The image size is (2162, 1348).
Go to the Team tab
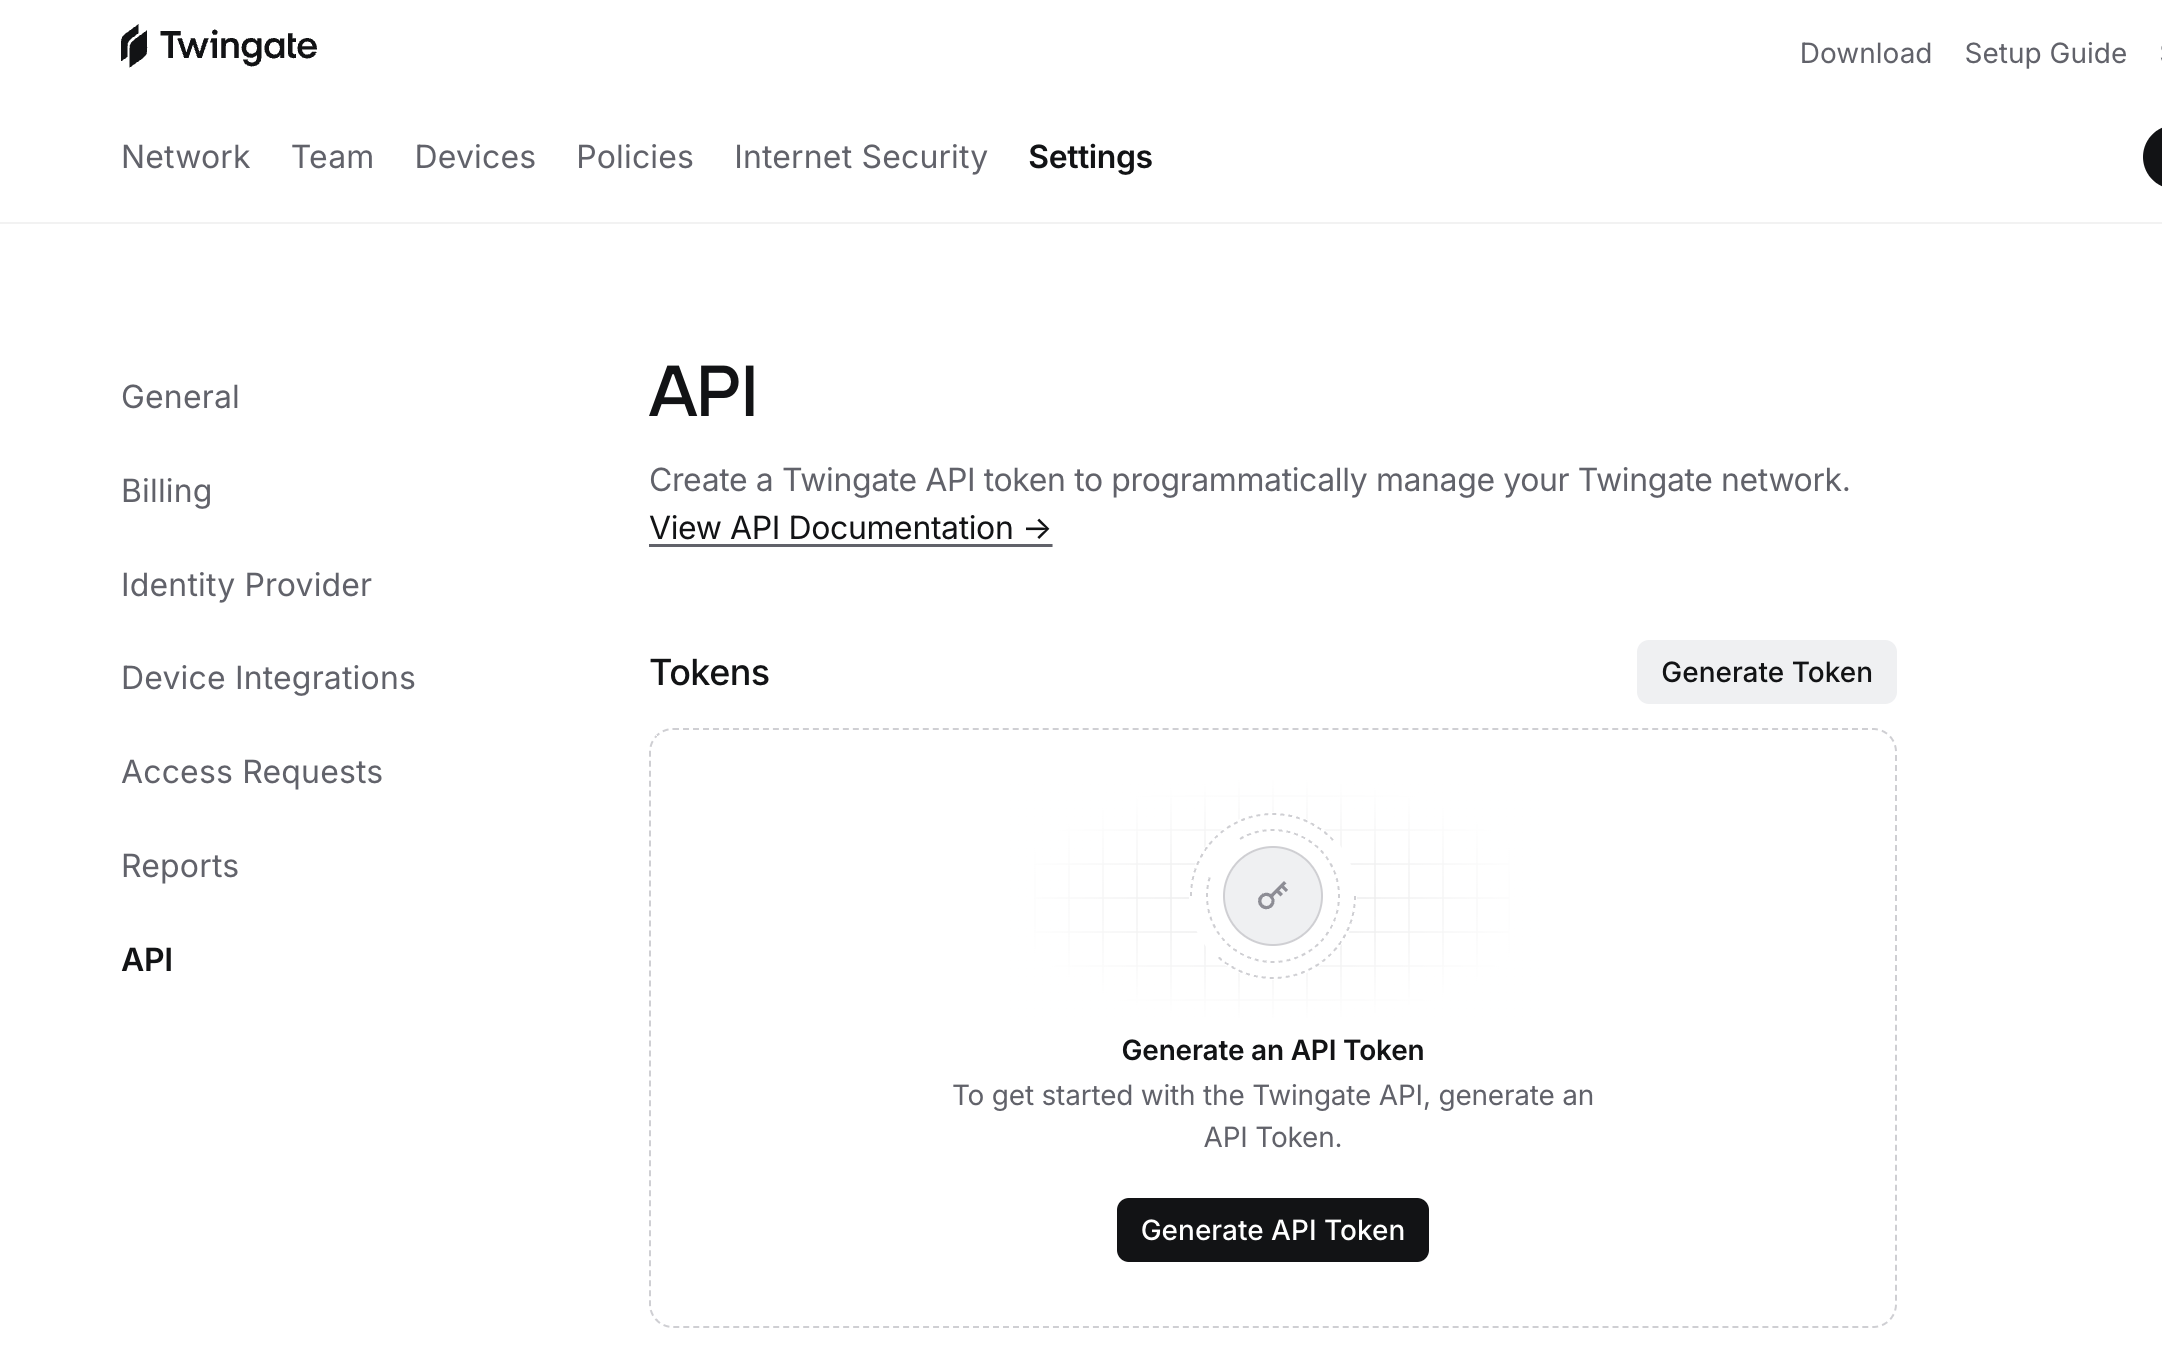click(332, 157)
